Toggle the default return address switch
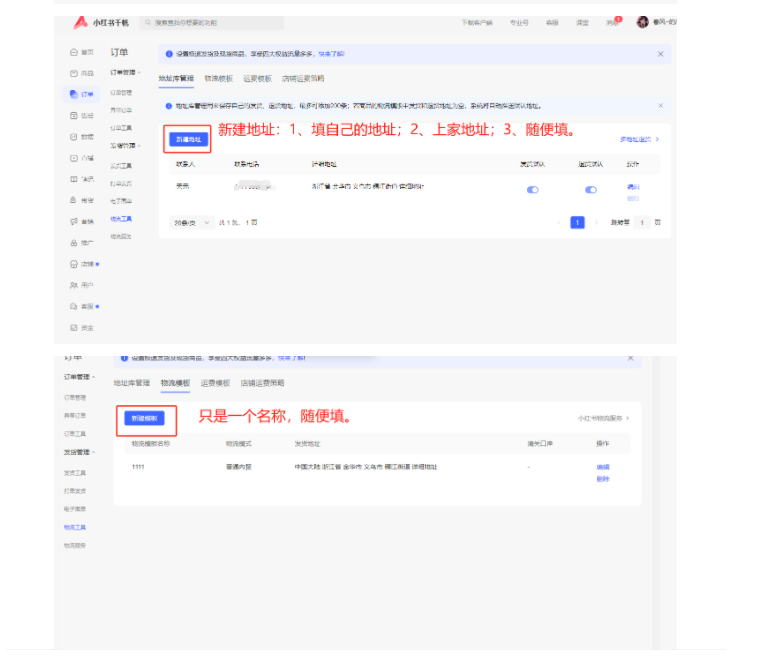 pyautogui.click(x=591, y=189)
